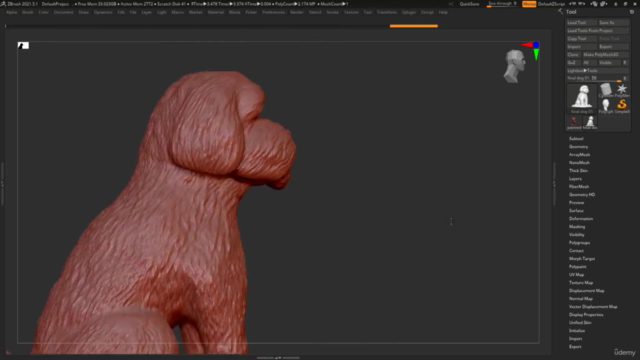Click the Load Tool button
The height and width of the screenshot is (360, 640).
click(582, 22)
